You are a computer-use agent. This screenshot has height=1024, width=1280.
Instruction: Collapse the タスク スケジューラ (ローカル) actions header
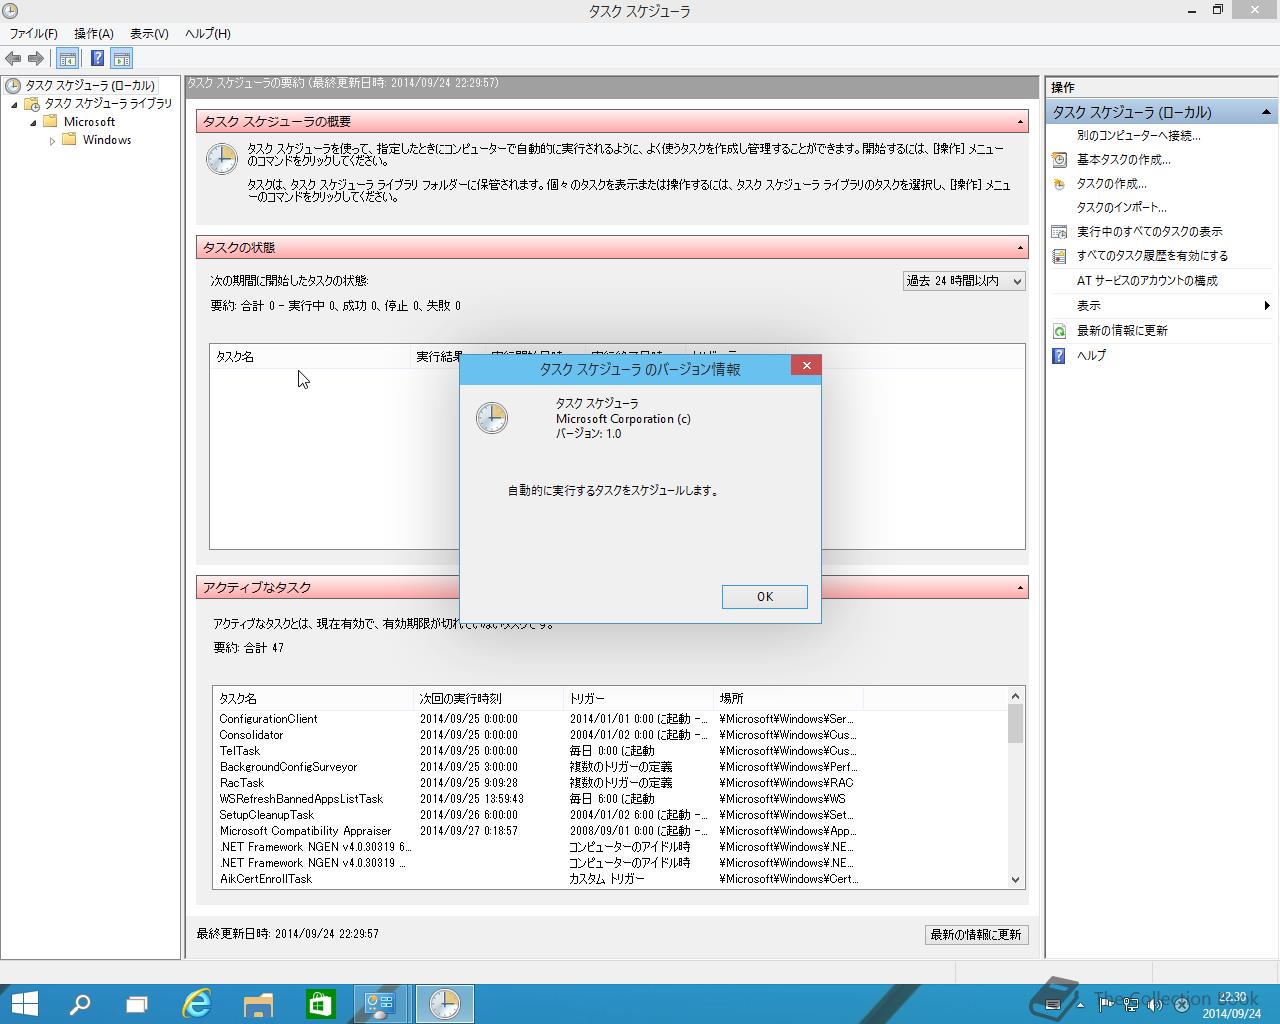[1266, 112]
